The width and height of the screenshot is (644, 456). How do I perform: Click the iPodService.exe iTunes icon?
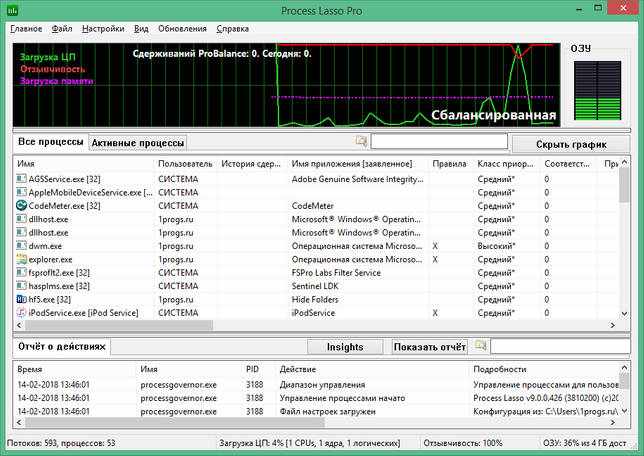21,313
